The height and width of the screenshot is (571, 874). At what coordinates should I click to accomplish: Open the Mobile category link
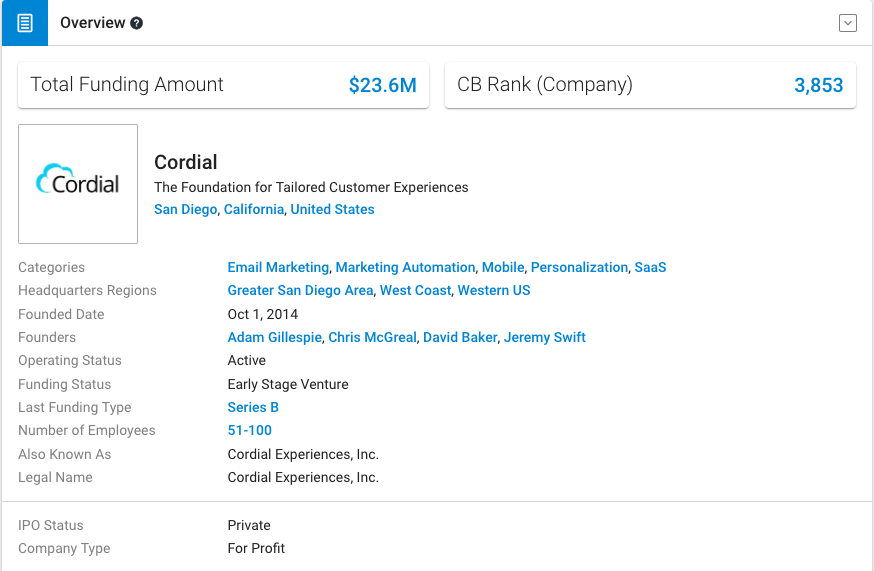click(503, 267)
